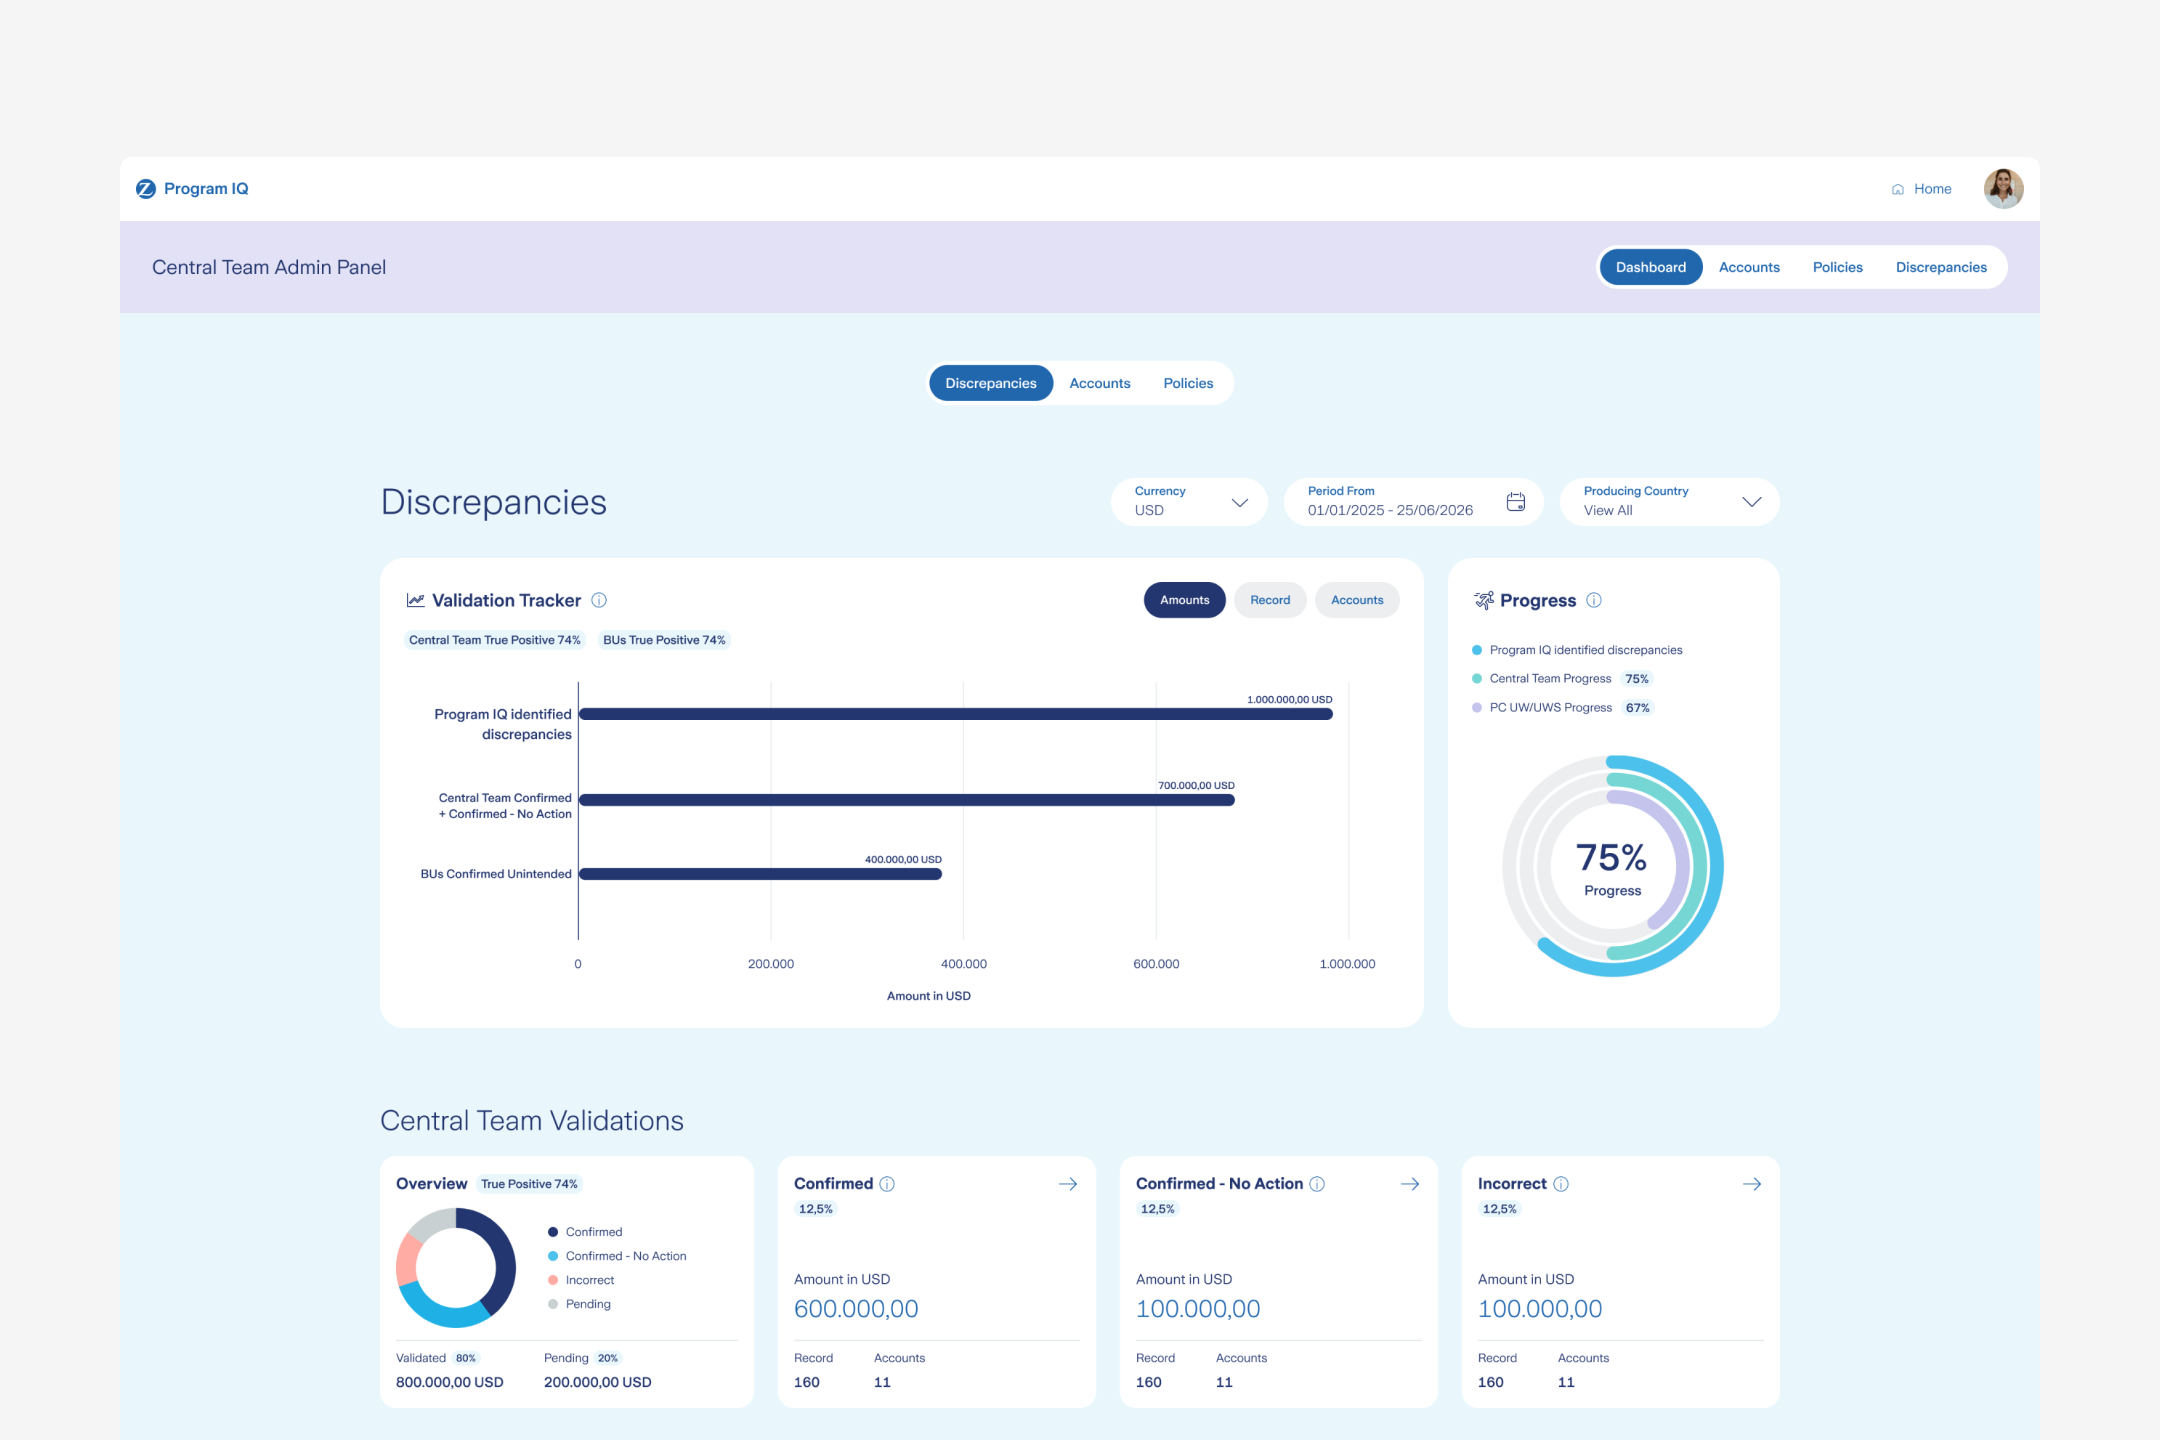
Task: Expand the Producing Country dropdown
Action: [x=1670, y=502]
